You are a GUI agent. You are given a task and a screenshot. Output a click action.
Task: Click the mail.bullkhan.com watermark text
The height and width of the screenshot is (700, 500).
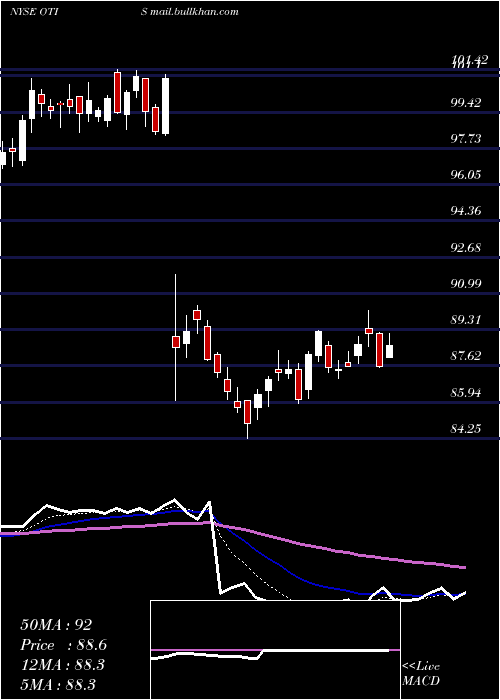[194, 12]
